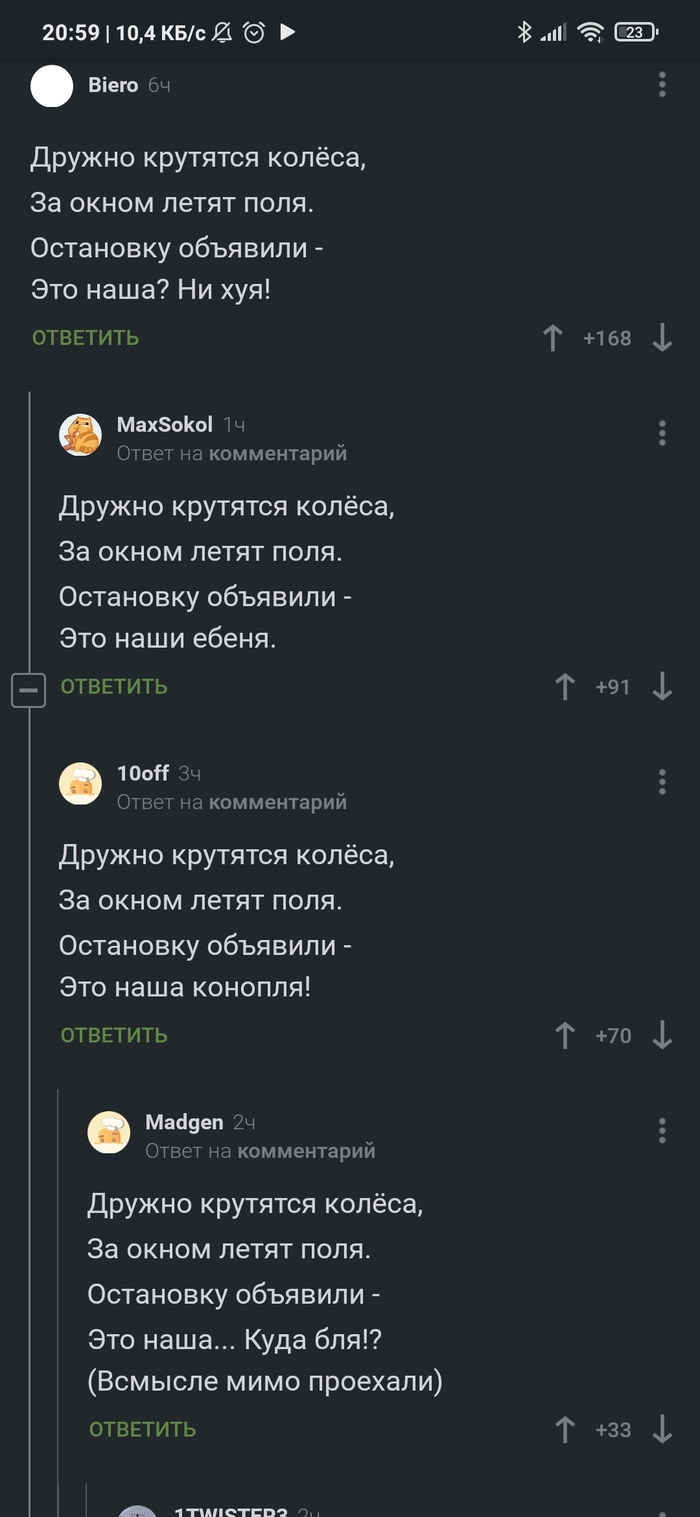This screenshot has width=700, height=1517.
Task: Tap Biero's white avatar
Action: click(52, 86)
